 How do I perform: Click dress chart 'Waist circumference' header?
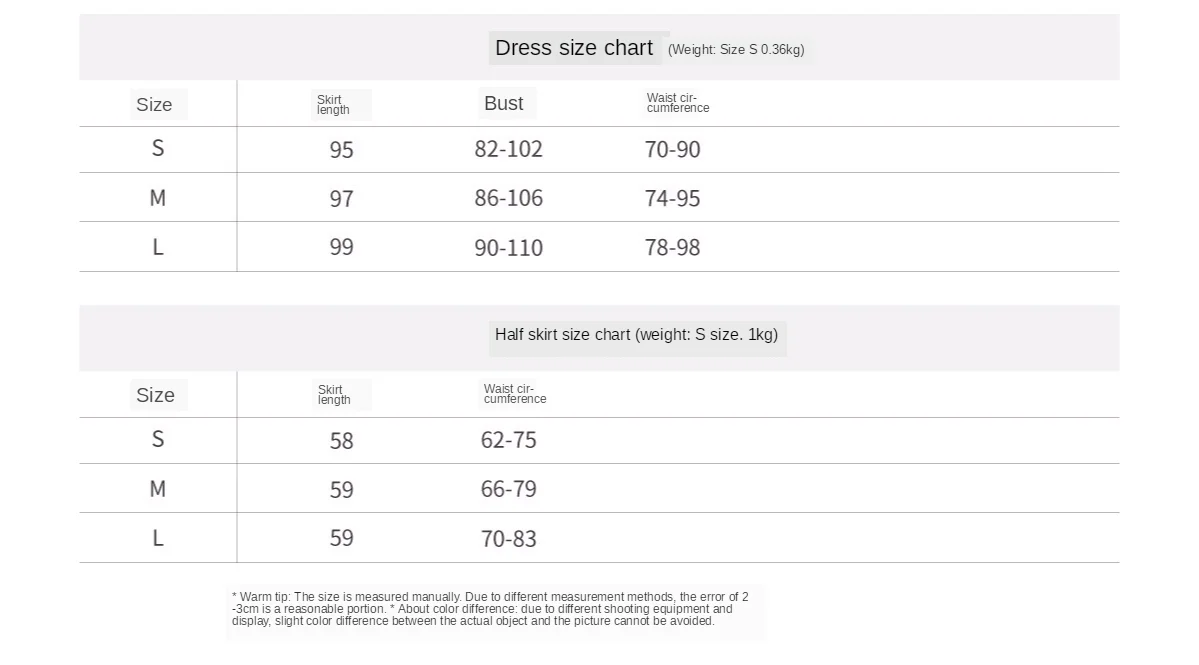pyautogui.click(x=677, y=102)
